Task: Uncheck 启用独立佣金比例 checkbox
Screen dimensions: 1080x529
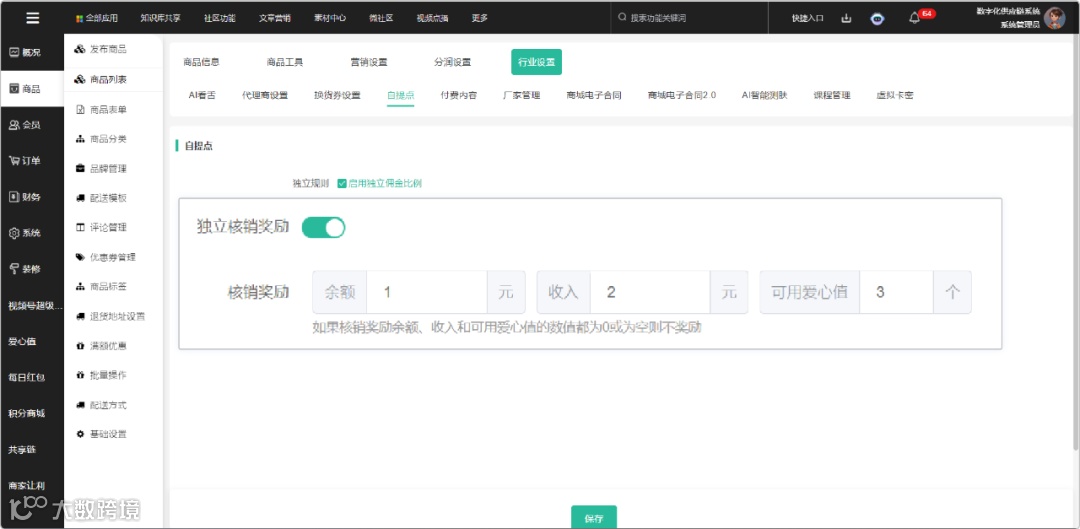Action: (x=342, y=183)
